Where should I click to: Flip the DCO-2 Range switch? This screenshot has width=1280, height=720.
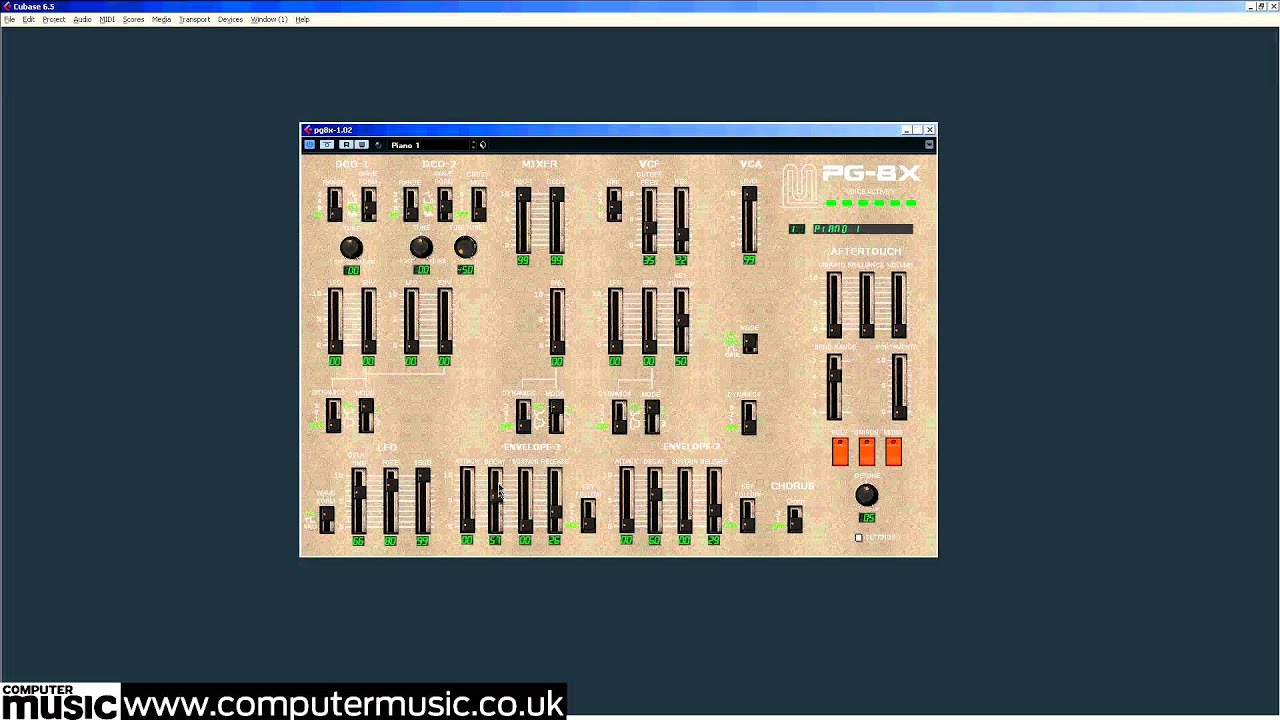tap(410, 205)
